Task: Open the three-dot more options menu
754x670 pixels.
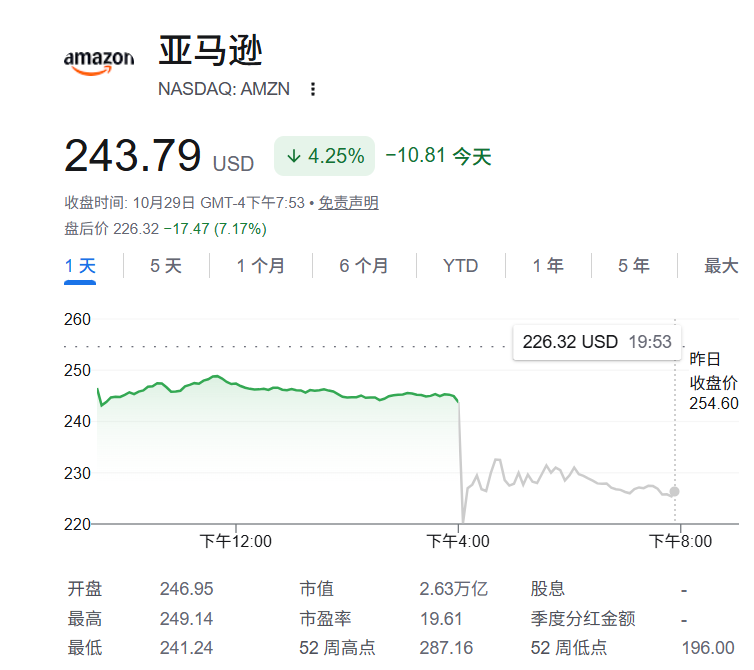Action: coord(313,89)
